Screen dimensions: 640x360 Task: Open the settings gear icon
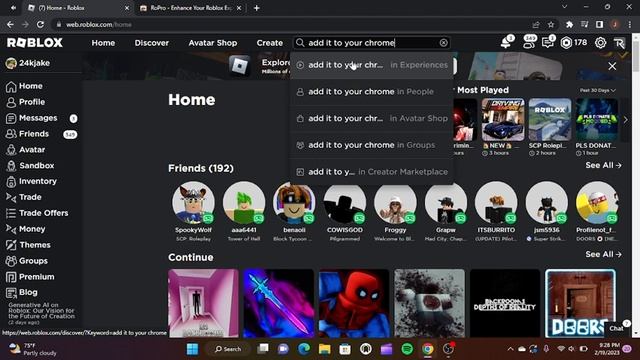(x=600, y=42)
